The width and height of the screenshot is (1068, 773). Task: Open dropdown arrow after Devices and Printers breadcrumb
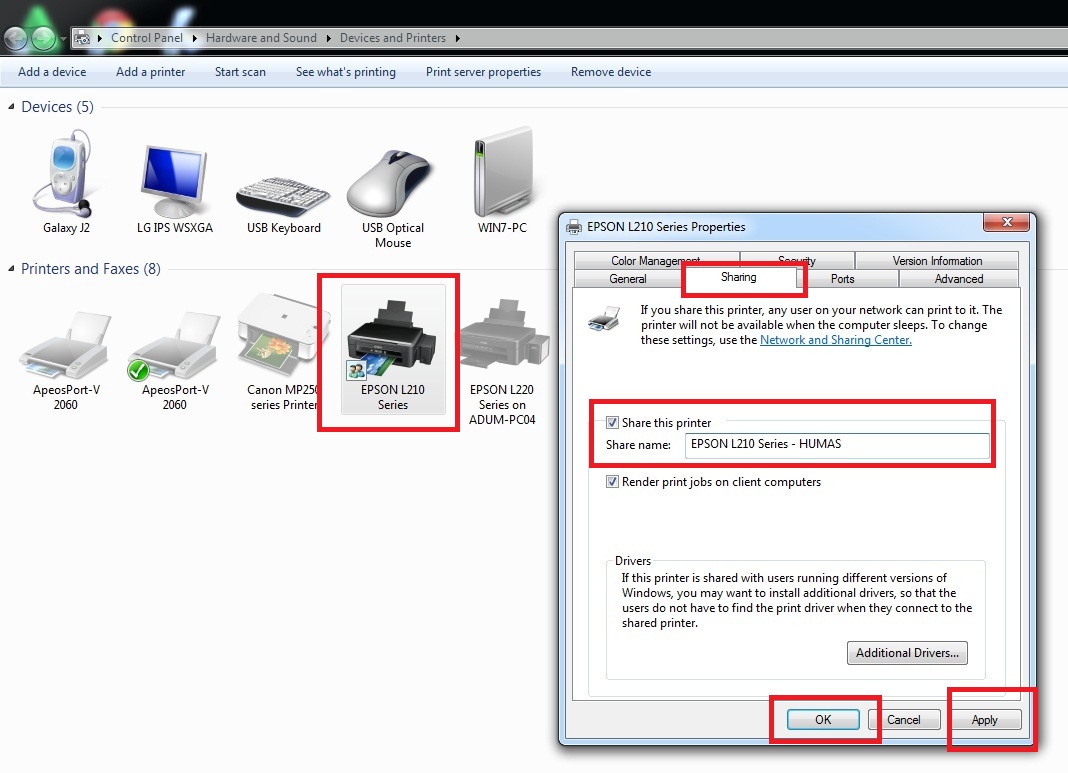[x=458, y=38]
